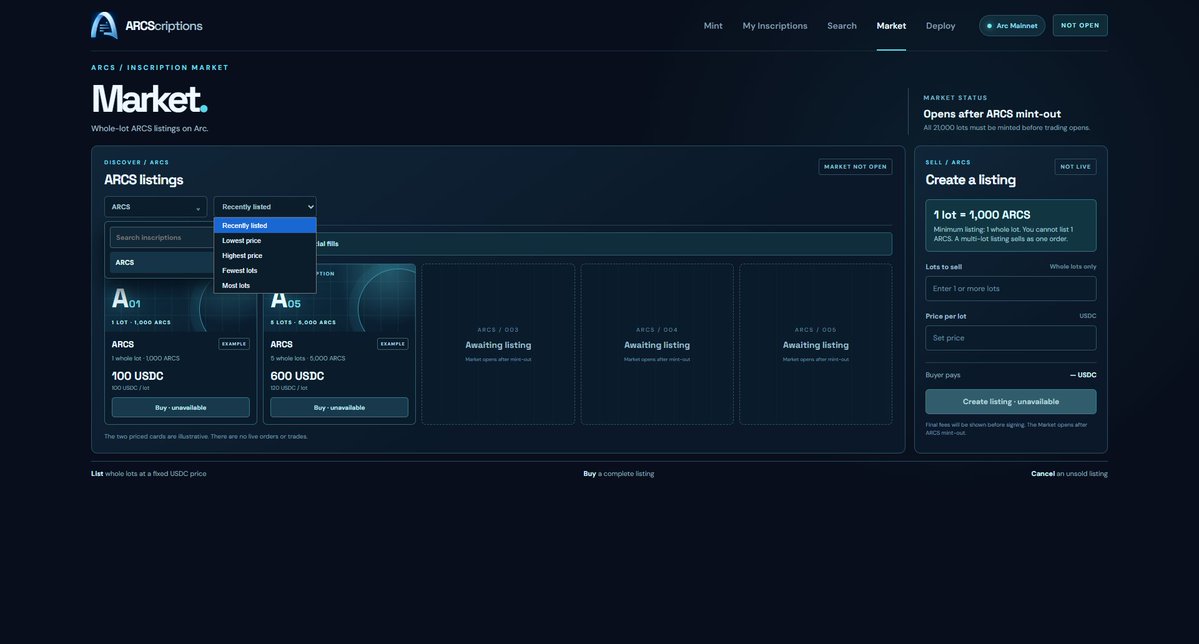Sort by Fewest lots
This screenshot has width=1199, height=644.
[x=265, y=271]
